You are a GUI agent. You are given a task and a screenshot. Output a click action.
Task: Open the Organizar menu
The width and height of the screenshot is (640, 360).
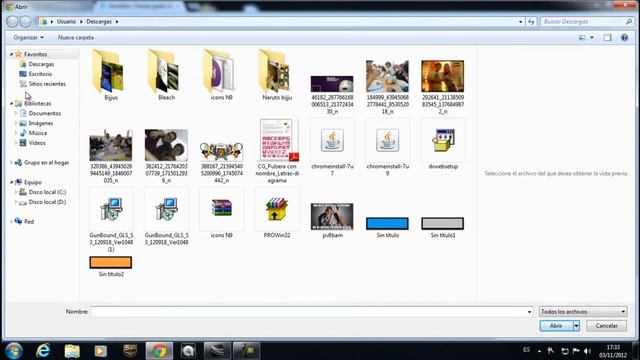[x=28, y=38]
